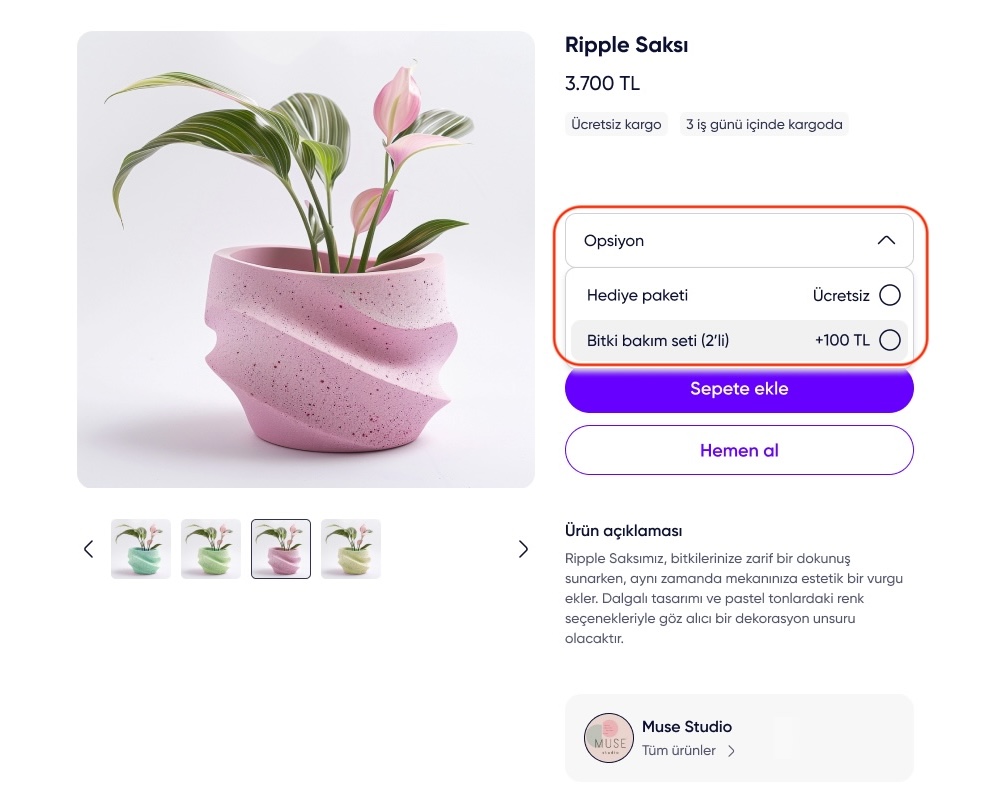The image size is (1002, 794).
Task: Click the small chevron beside Tüm ürünler
Action: click(731, 751)
